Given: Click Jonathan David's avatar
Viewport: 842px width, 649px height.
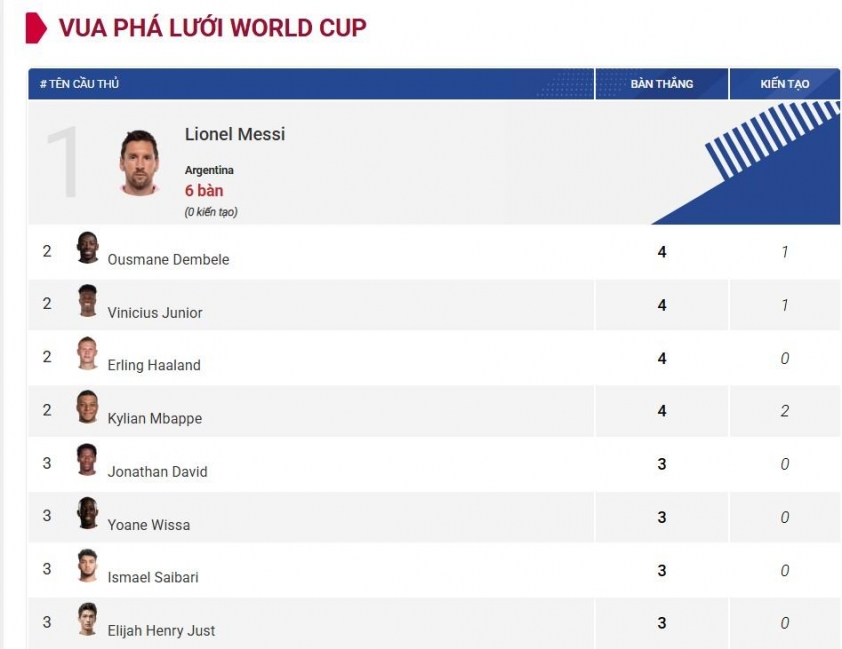Looking at the screenshot, I should (88, 460).
